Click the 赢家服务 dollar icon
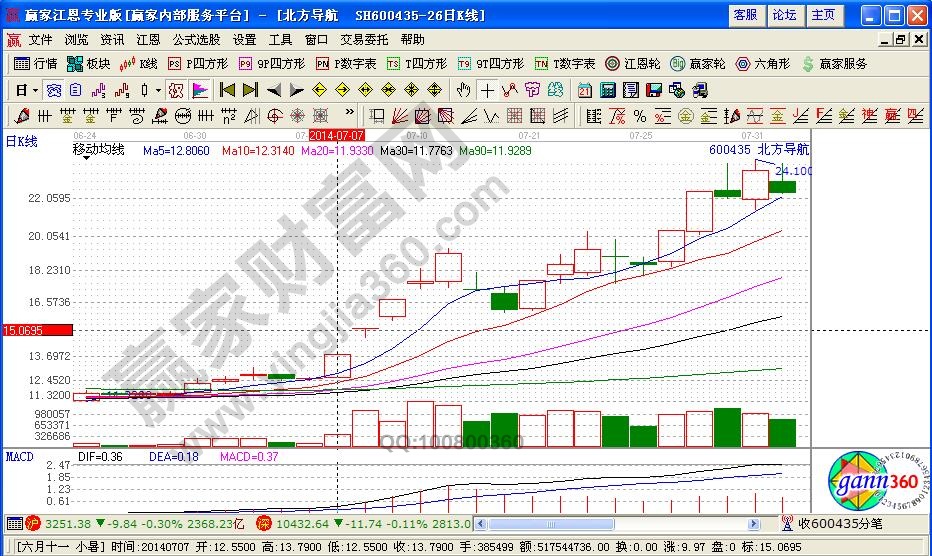Screen dimensions: 932x556 [x=834, y=64]
